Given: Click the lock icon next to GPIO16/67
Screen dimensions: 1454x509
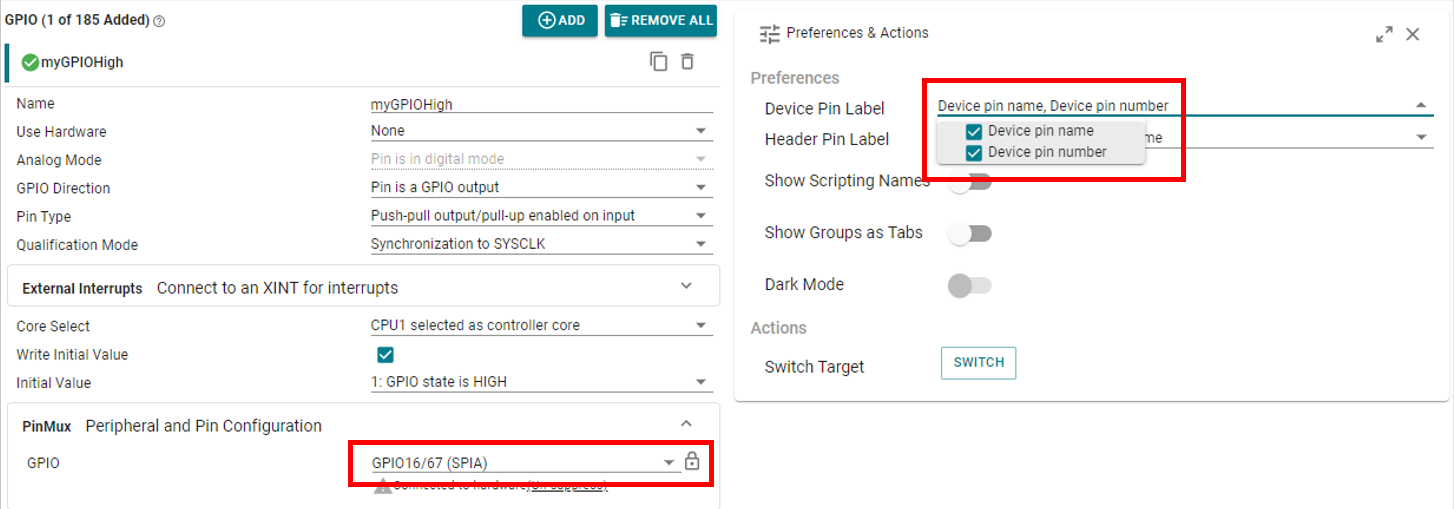Looking at the screenshot, I should tap(691, 461).
